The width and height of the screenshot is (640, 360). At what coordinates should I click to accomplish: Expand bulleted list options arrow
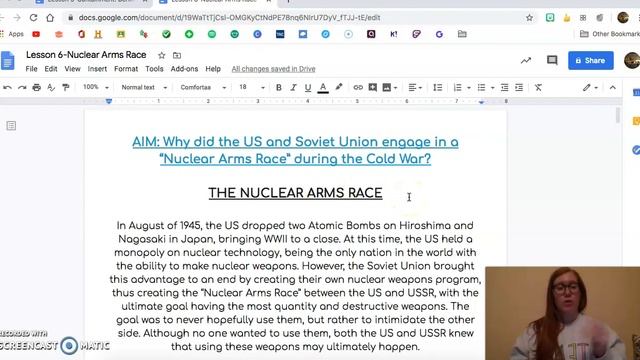493,88
